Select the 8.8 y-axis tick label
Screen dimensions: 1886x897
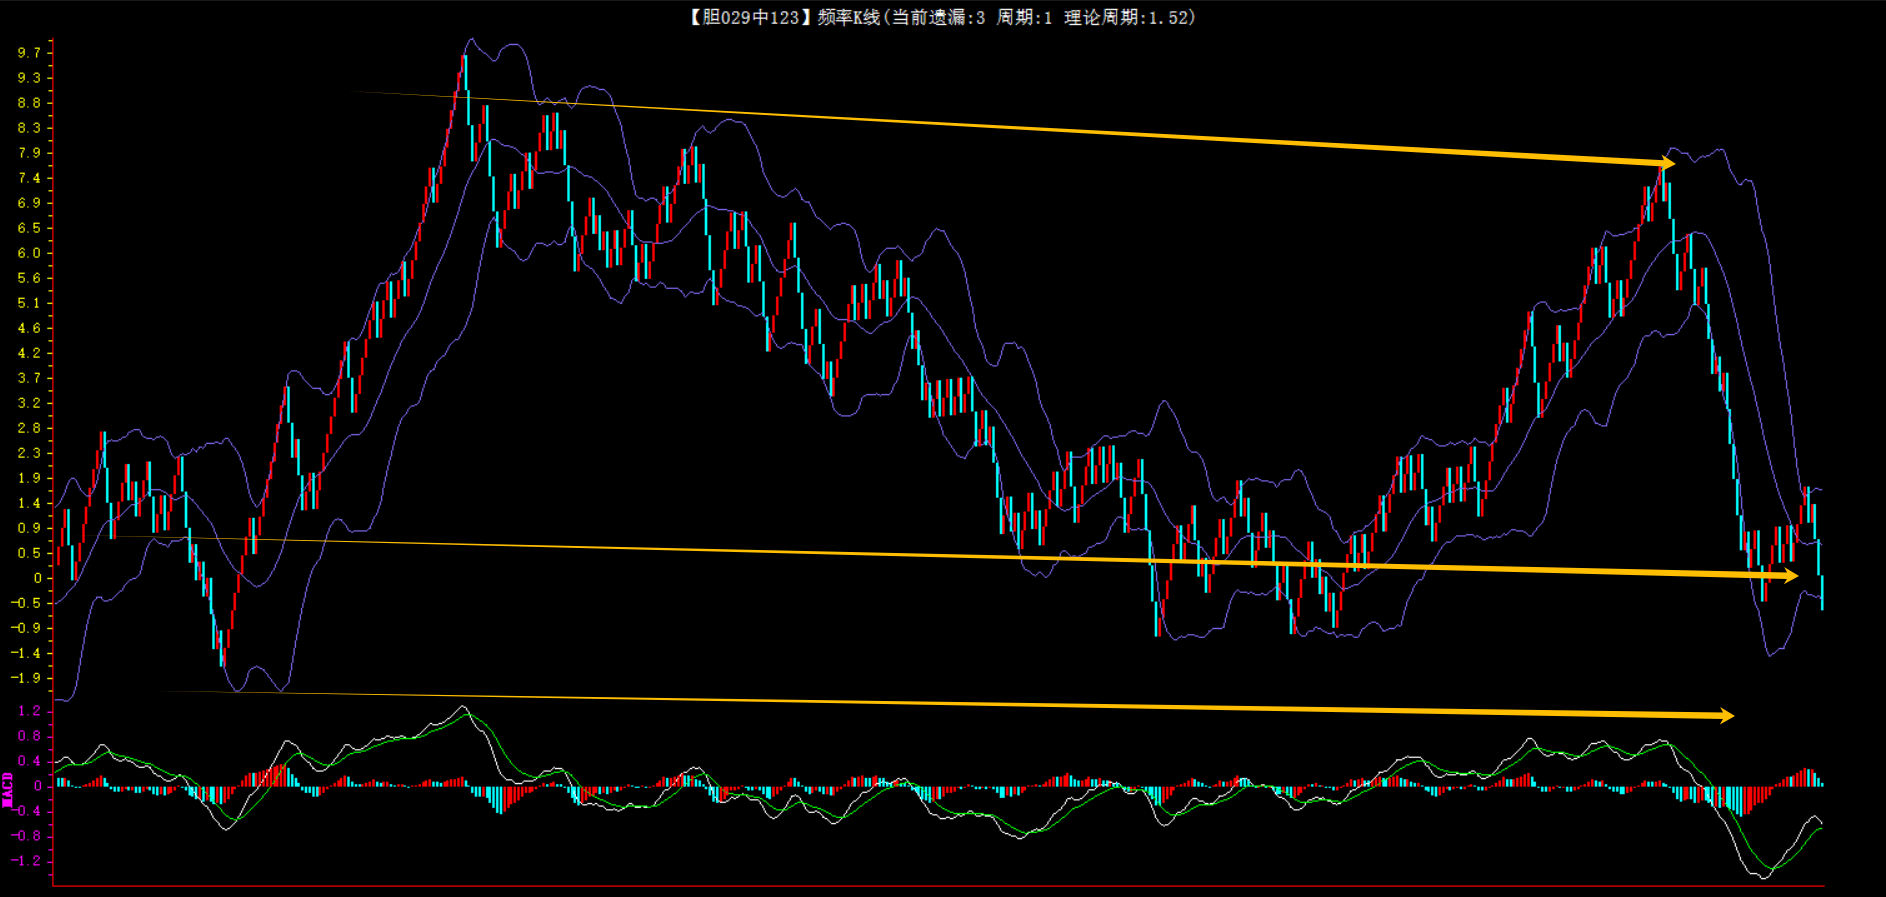pyautogui.click(x=29, y=103)
